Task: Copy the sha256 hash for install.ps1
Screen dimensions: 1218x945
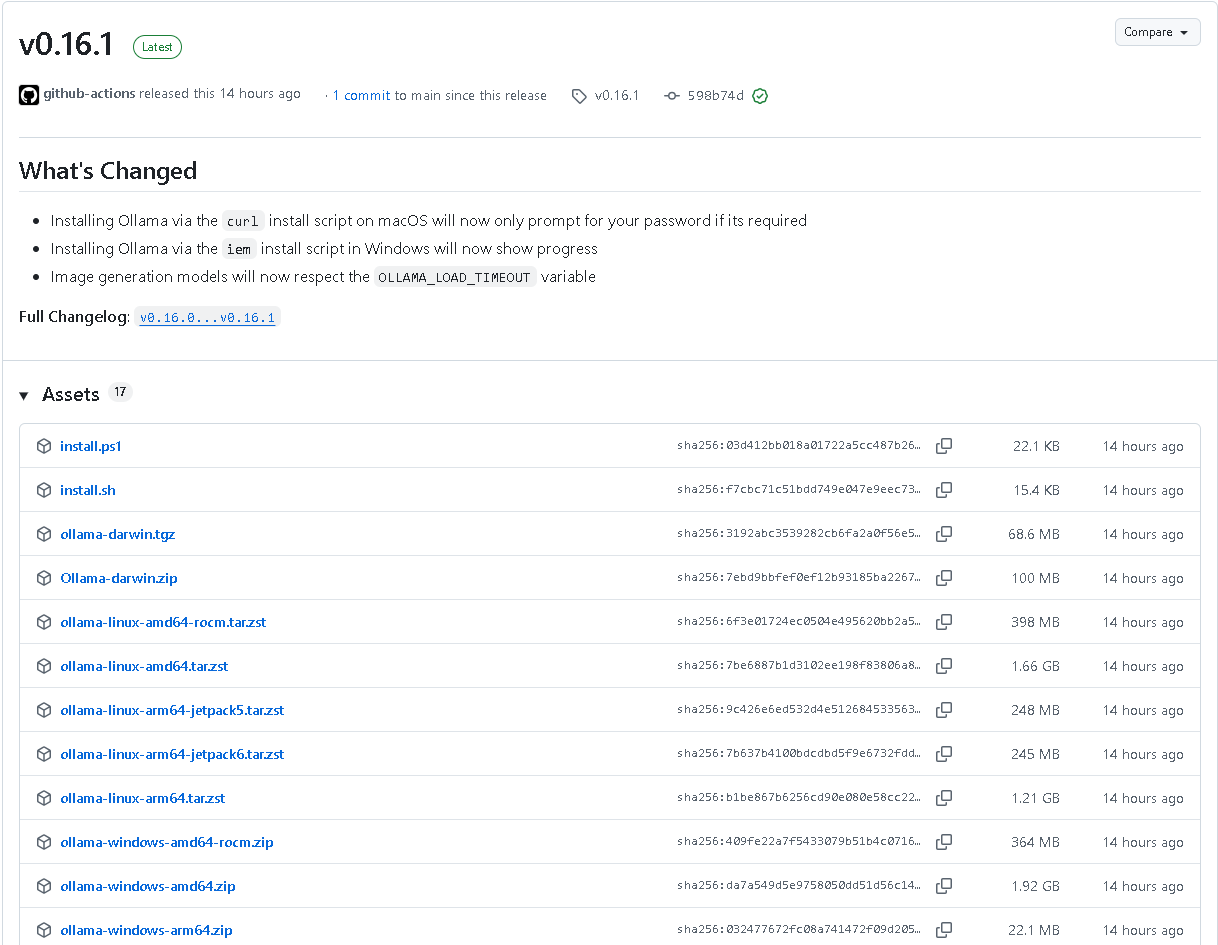Action: pyautogui.click(x=943, y=446)
